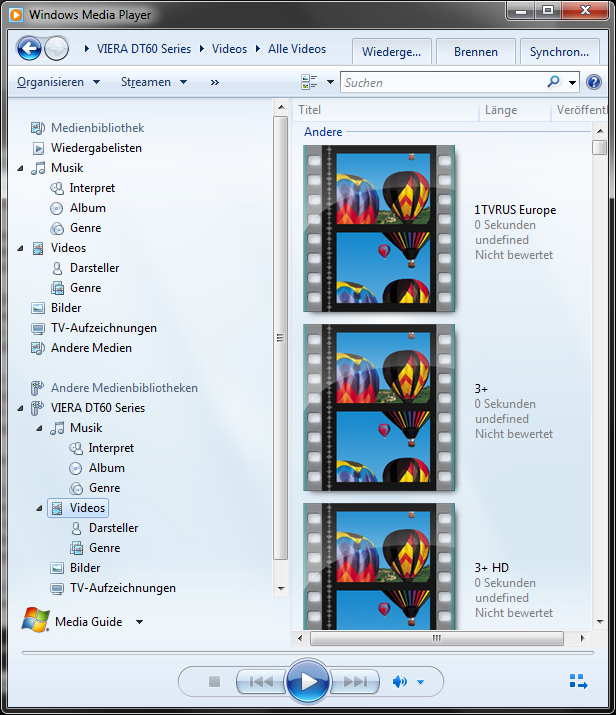Click the playback seek bar
616x715 pixels.
click(308, 653)
